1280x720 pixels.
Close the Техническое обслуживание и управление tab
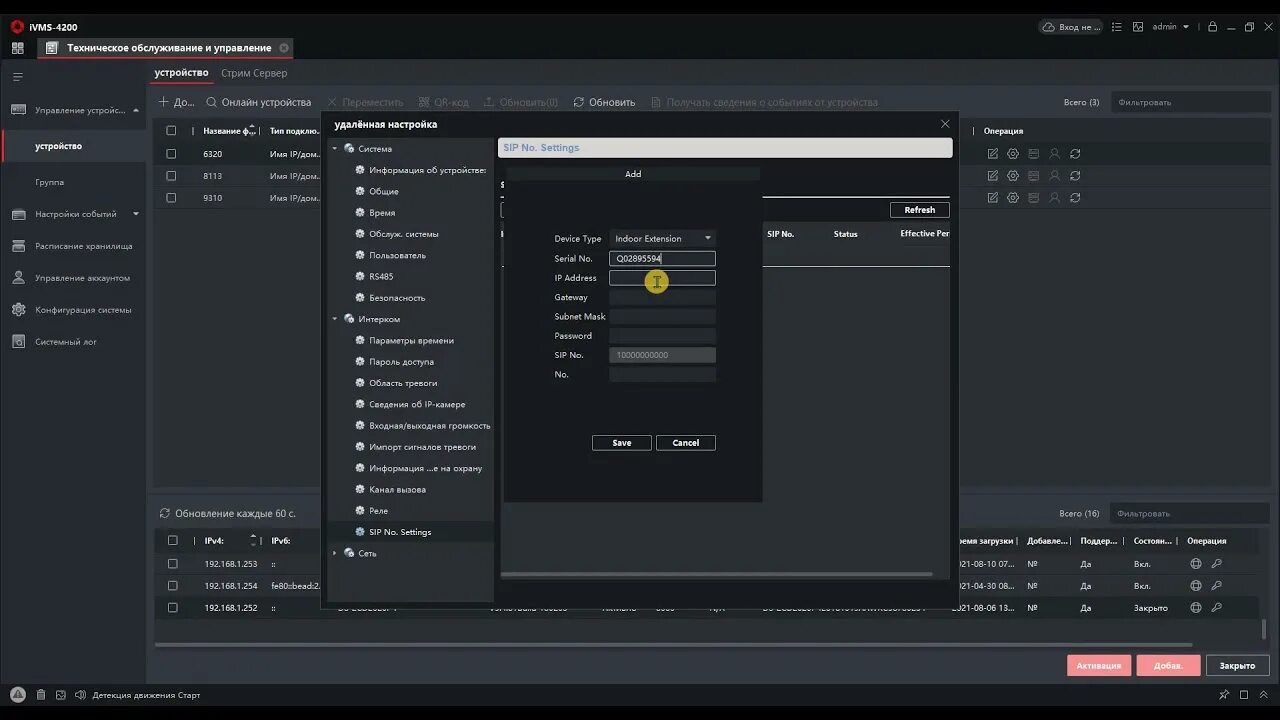point(284,48)
